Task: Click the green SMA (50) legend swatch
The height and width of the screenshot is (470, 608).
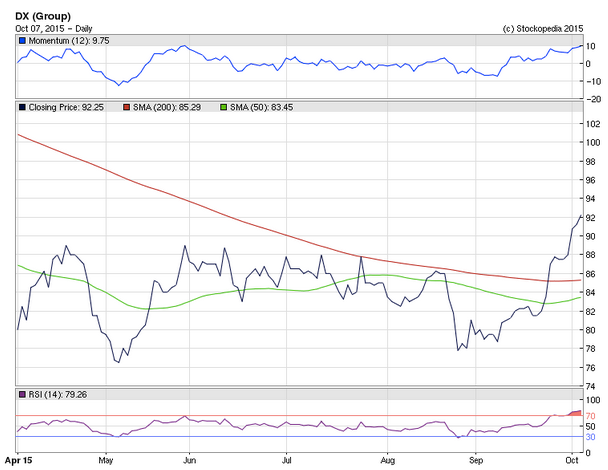Action: [x=223, y=107]
